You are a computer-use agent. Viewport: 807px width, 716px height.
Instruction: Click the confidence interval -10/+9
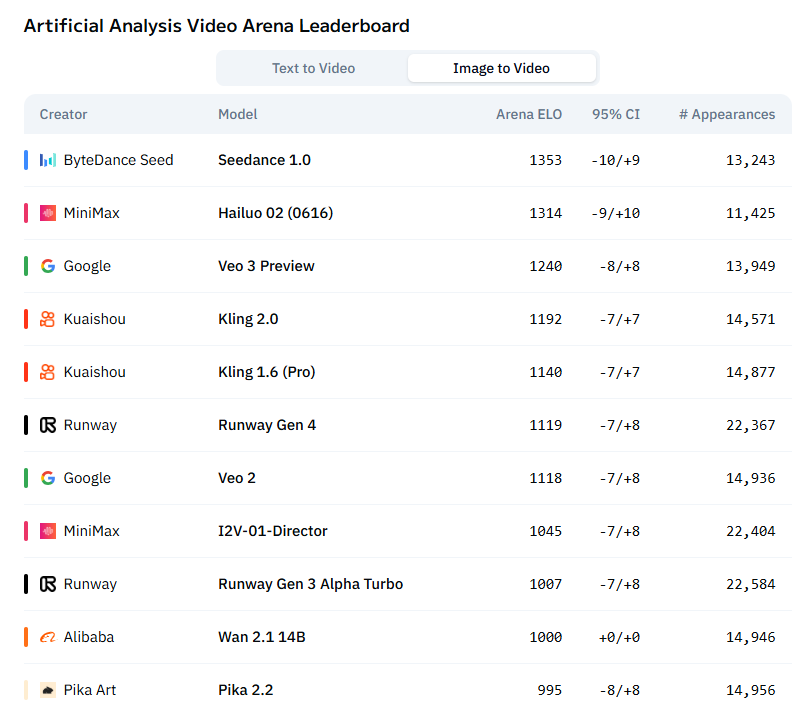point(616,160)
